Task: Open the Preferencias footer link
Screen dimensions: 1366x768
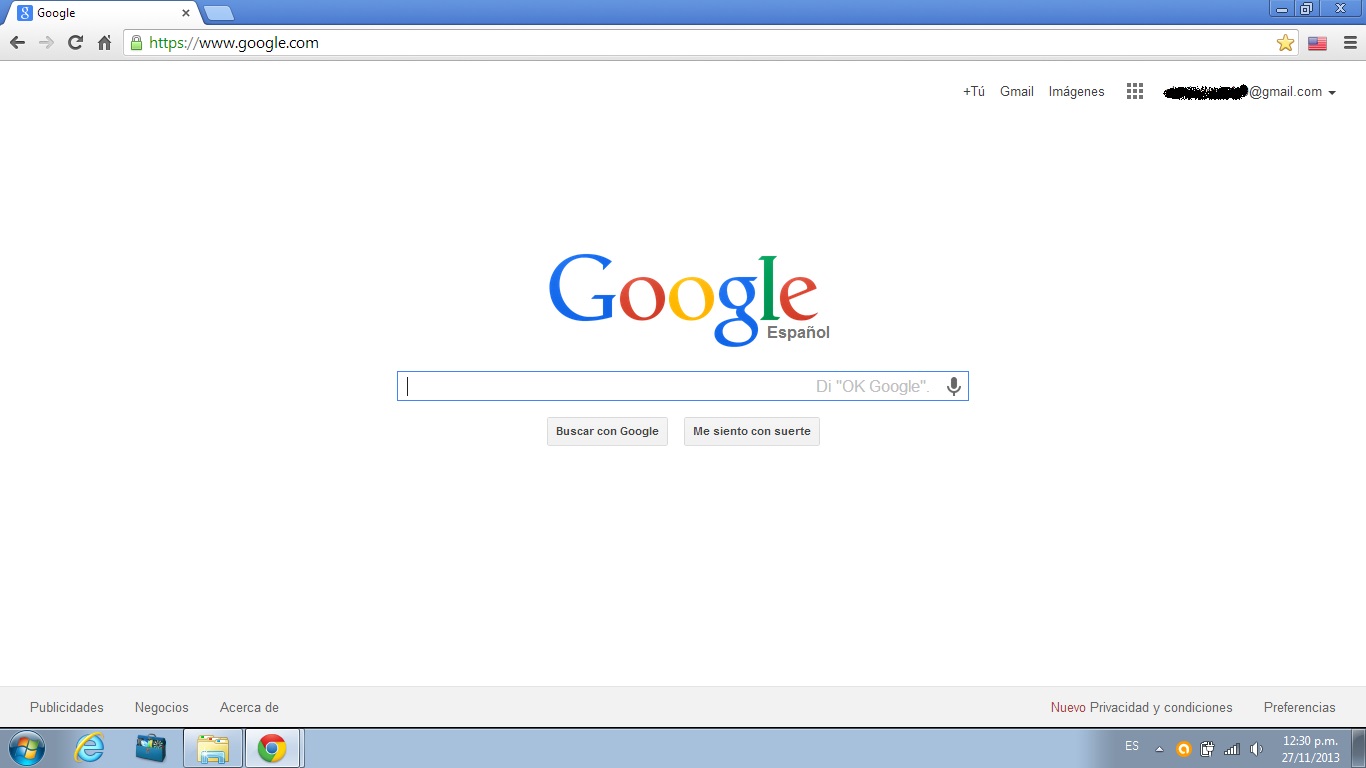Action: (1300, 707)
